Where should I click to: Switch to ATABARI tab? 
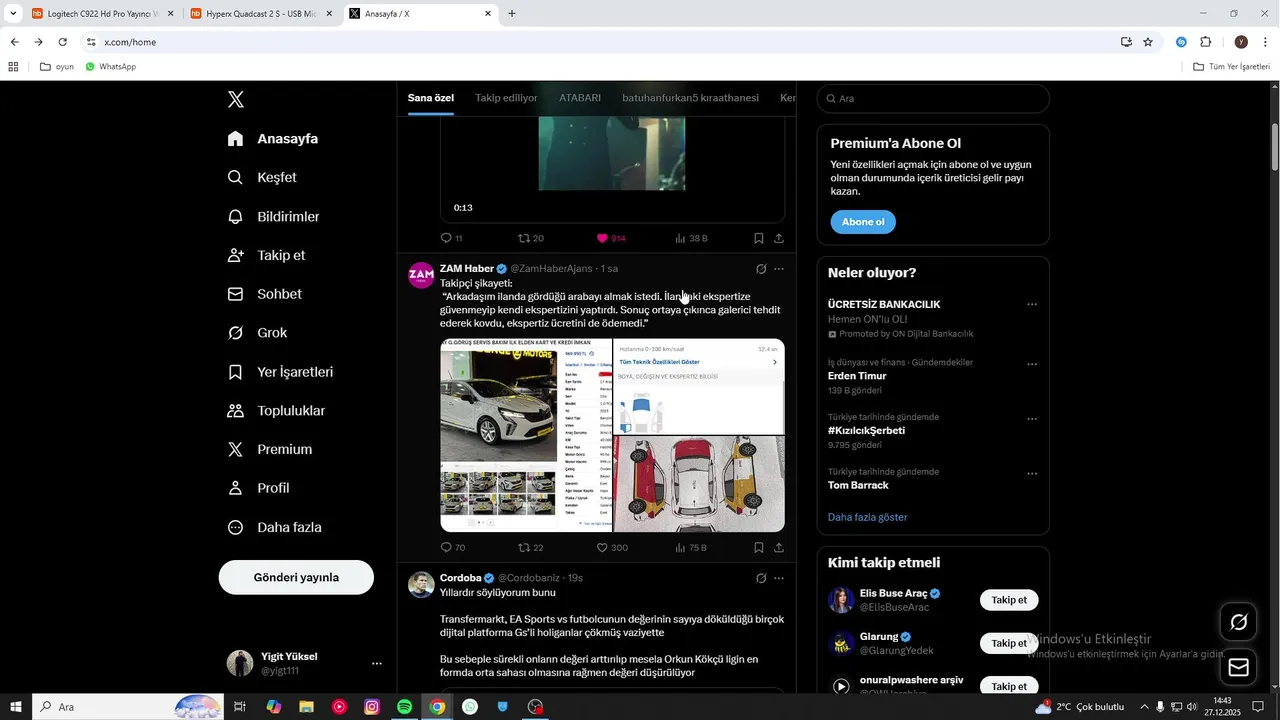coord(580,98)
